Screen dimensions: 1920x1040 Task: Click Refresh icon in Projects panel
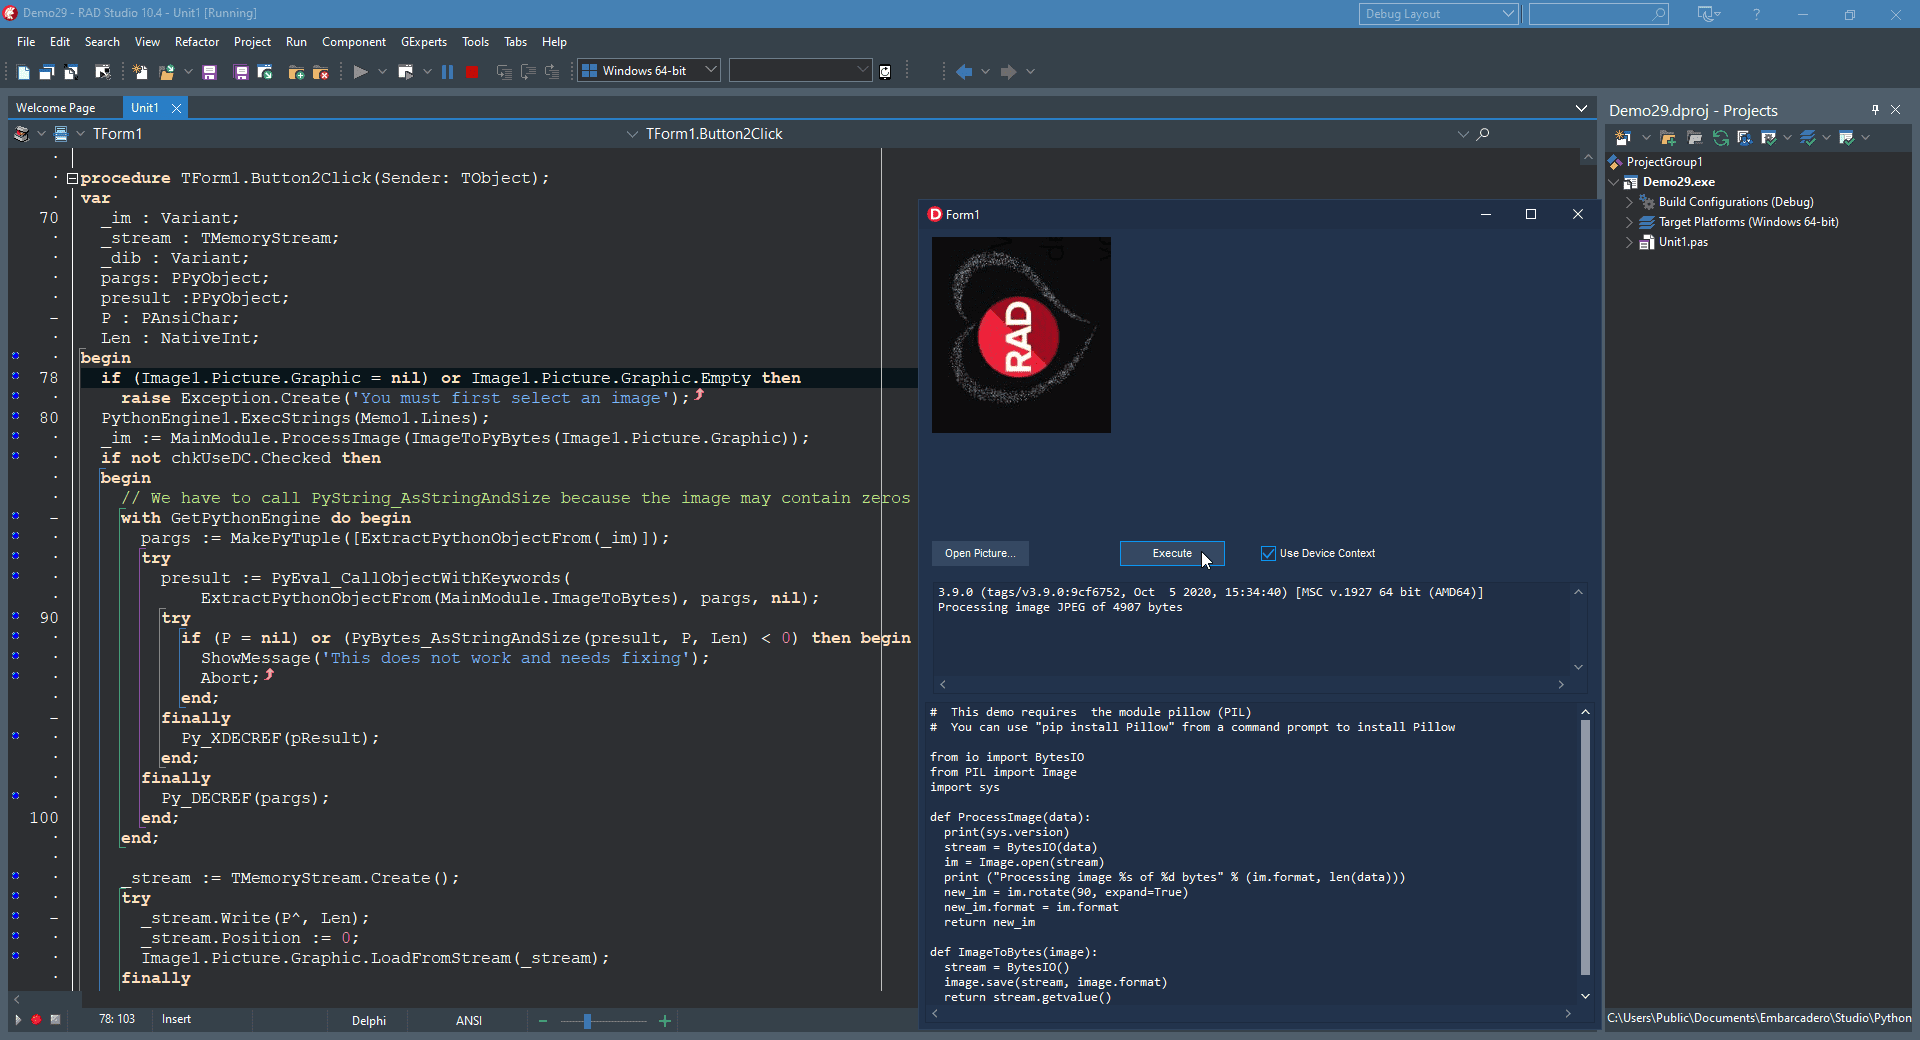coord(1720,138)
